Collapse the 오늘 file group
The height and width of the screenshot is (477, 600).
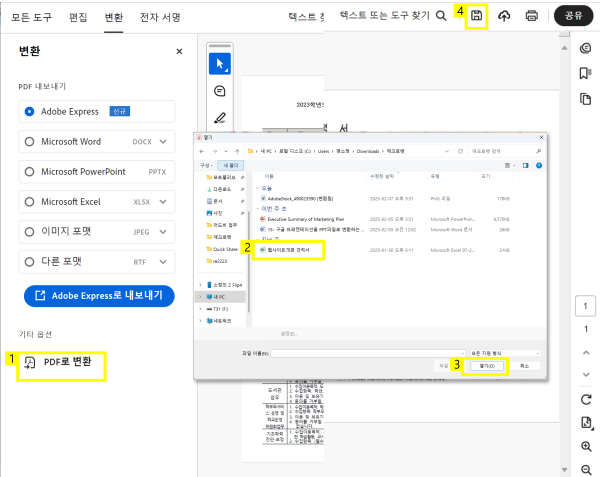[258, 188]
